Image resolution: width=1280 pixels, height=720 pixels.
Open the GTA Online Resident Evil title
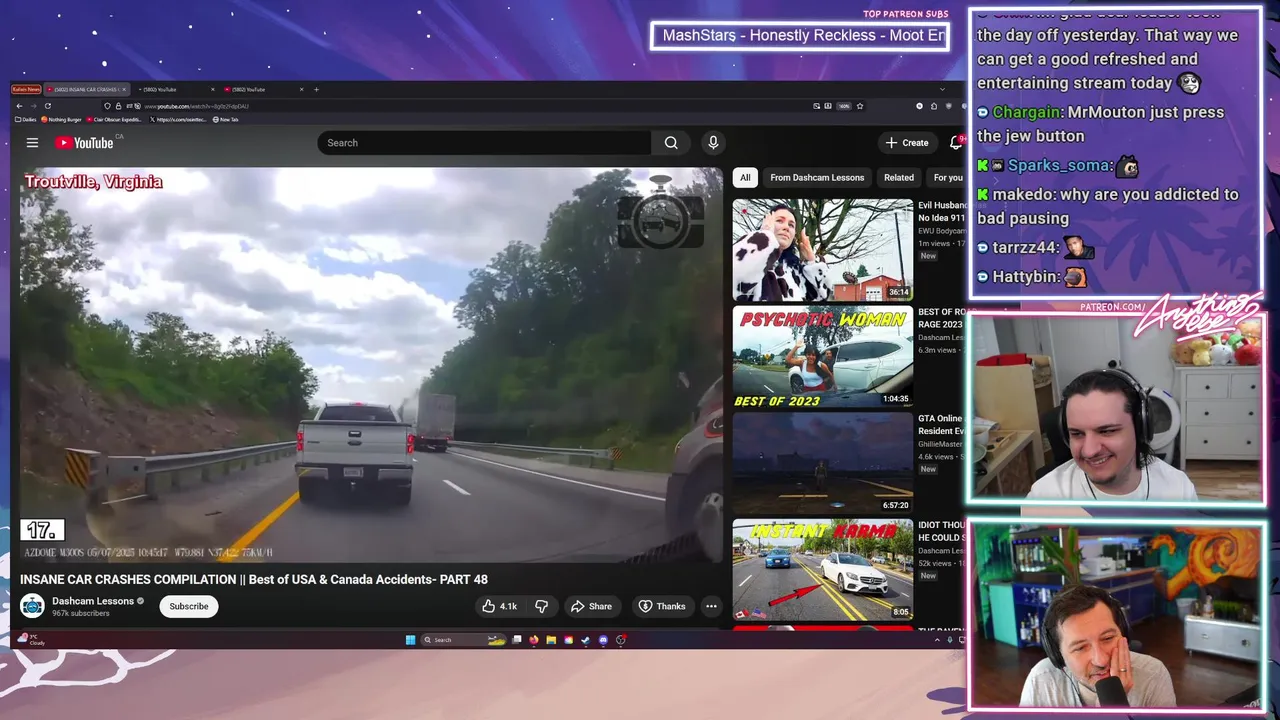coord(941,423)
